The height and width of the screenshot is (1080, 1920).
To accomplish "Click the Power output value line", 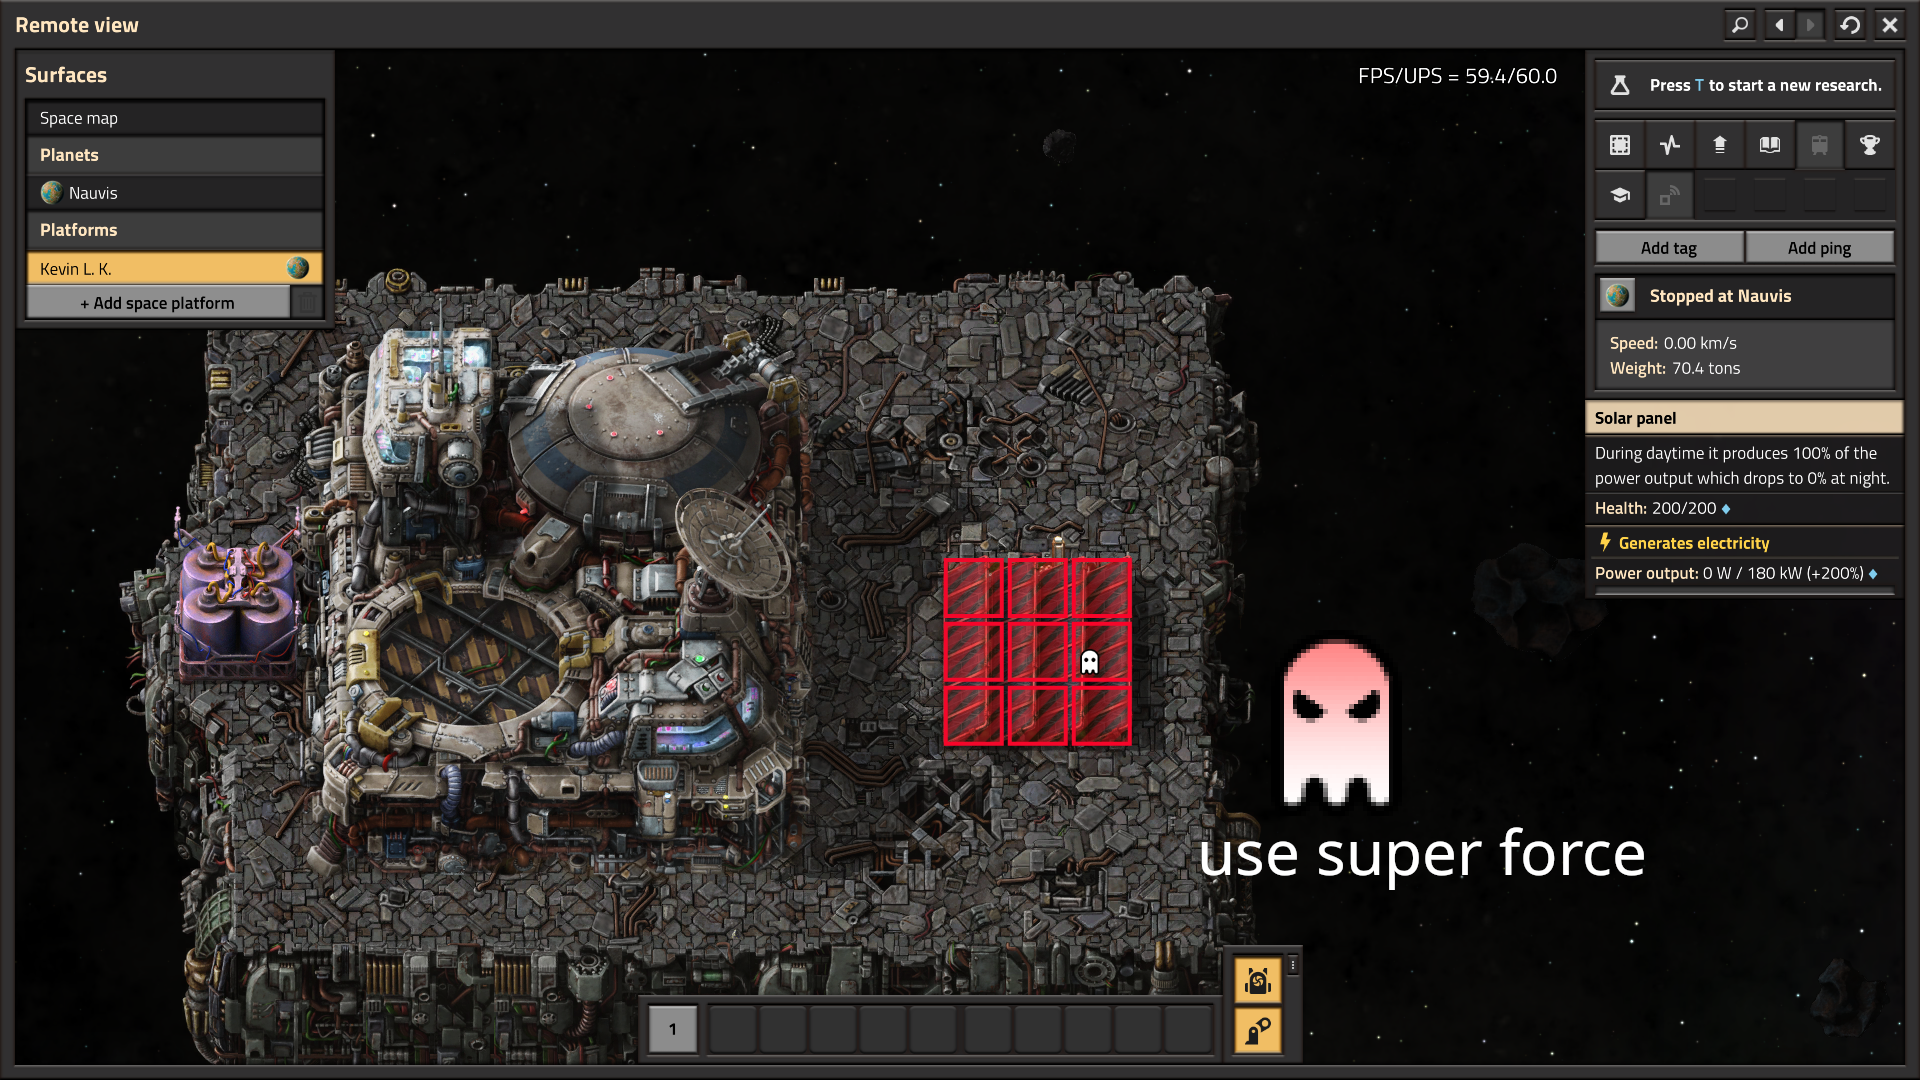I will pyautogui.click(x=1736, y=573).
